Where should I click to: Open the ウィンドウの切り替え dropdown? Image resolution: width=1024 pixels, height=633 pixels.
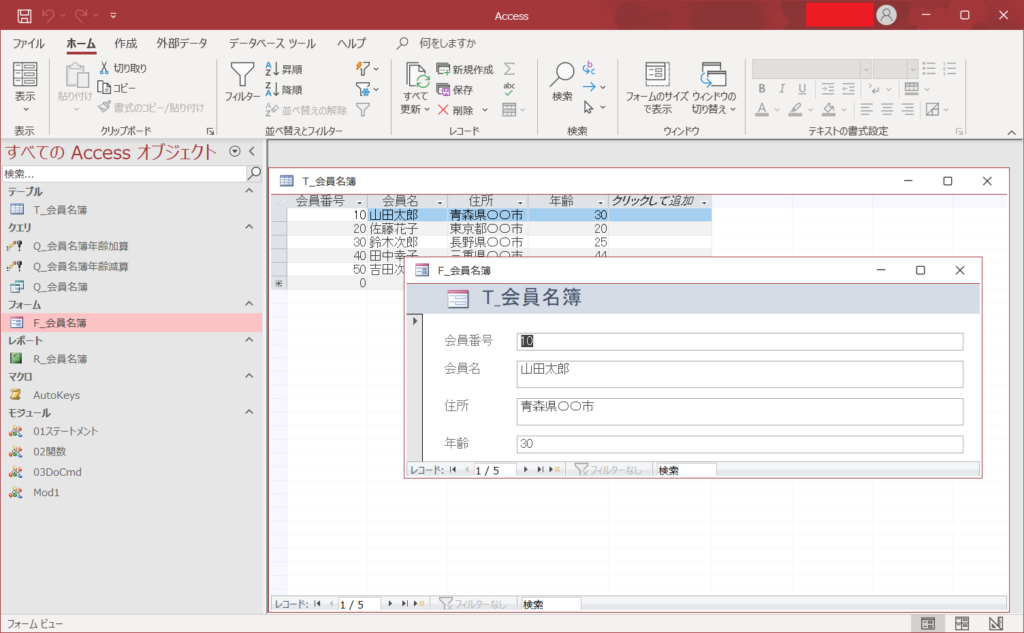click(x=732, y=108)
